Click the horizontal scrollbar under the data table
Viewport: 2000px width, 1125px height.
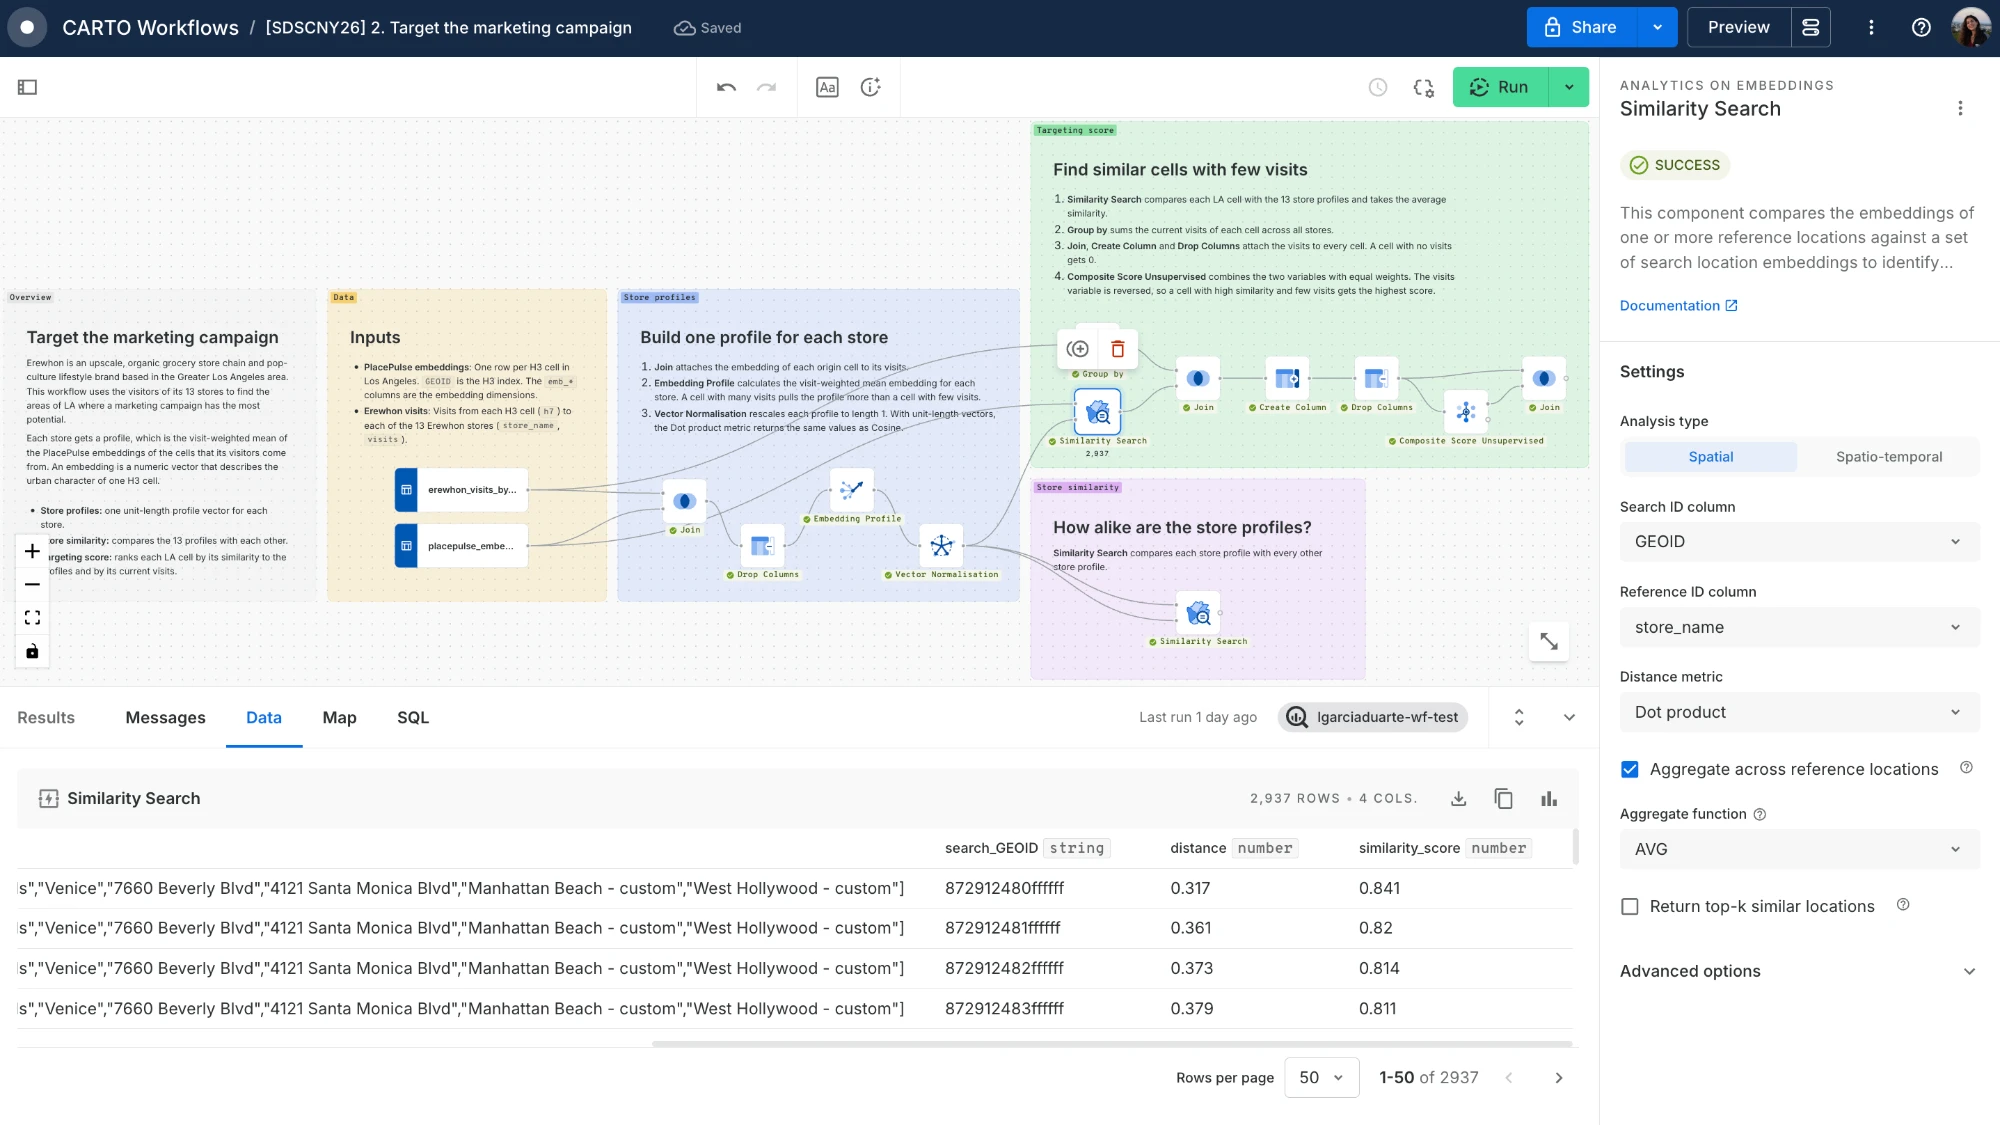tap(1112, 1044)
